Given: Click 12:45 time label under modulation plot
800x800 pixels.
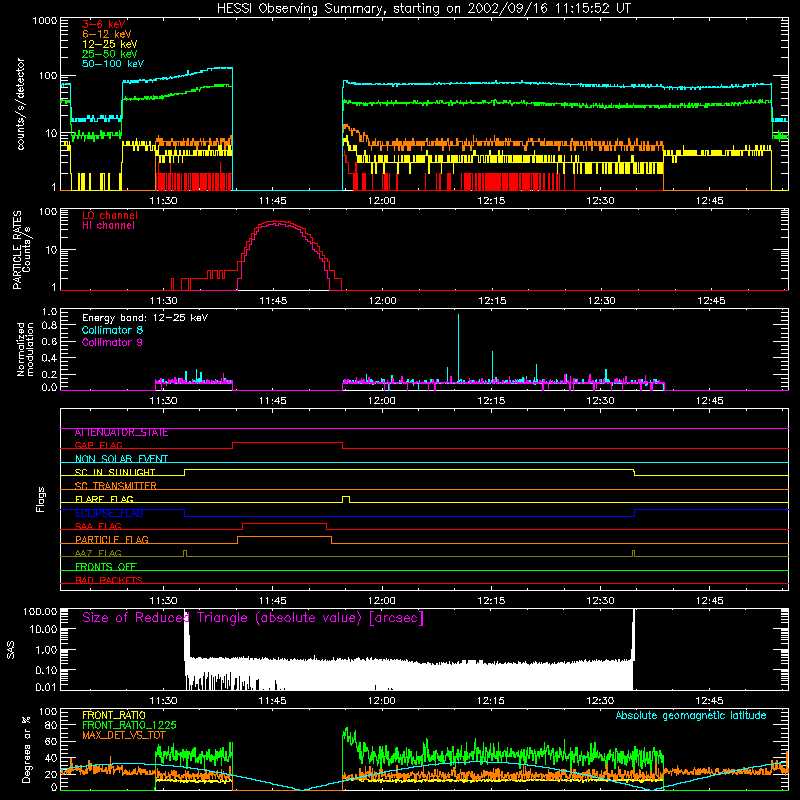Looking at the screenshot, I should click(x=710, y=401).
